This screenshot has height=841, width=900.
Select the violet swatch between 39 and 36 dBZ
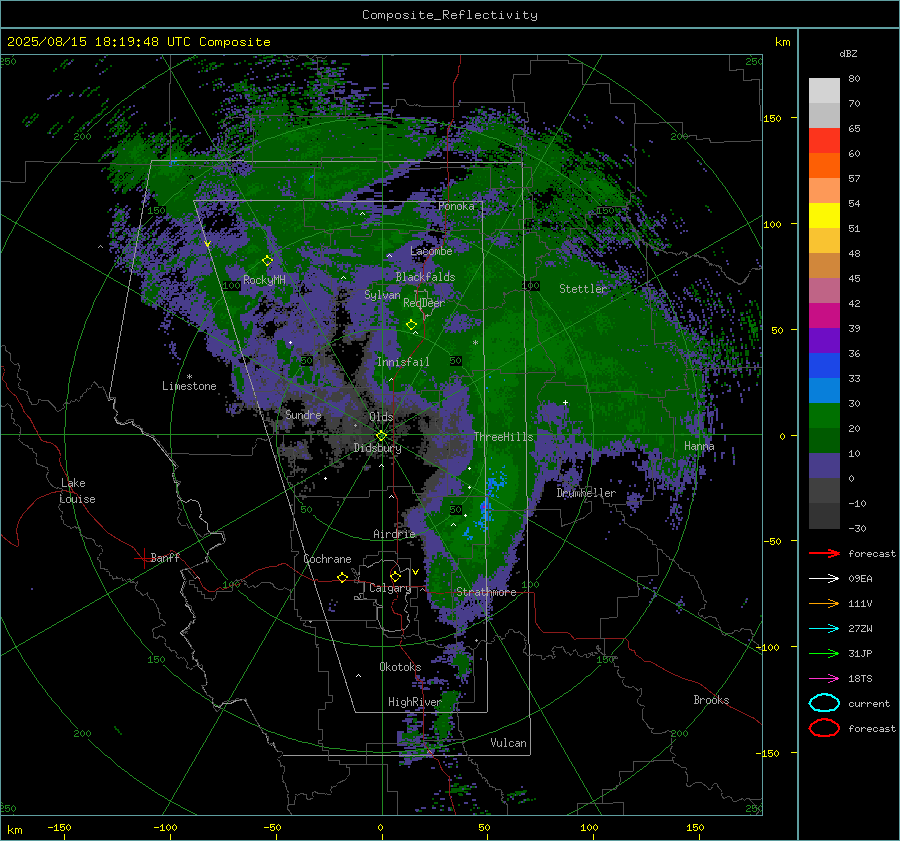click(824, 340)
